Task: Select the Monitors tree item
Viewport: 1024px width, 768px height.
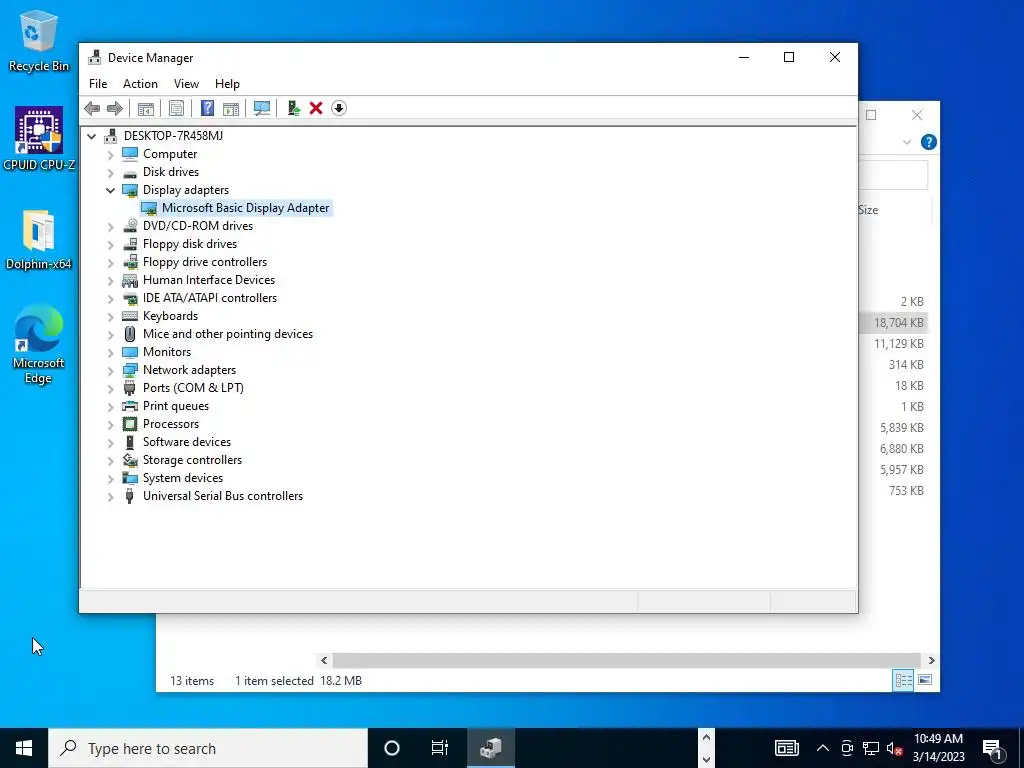Action: [167, 352]
